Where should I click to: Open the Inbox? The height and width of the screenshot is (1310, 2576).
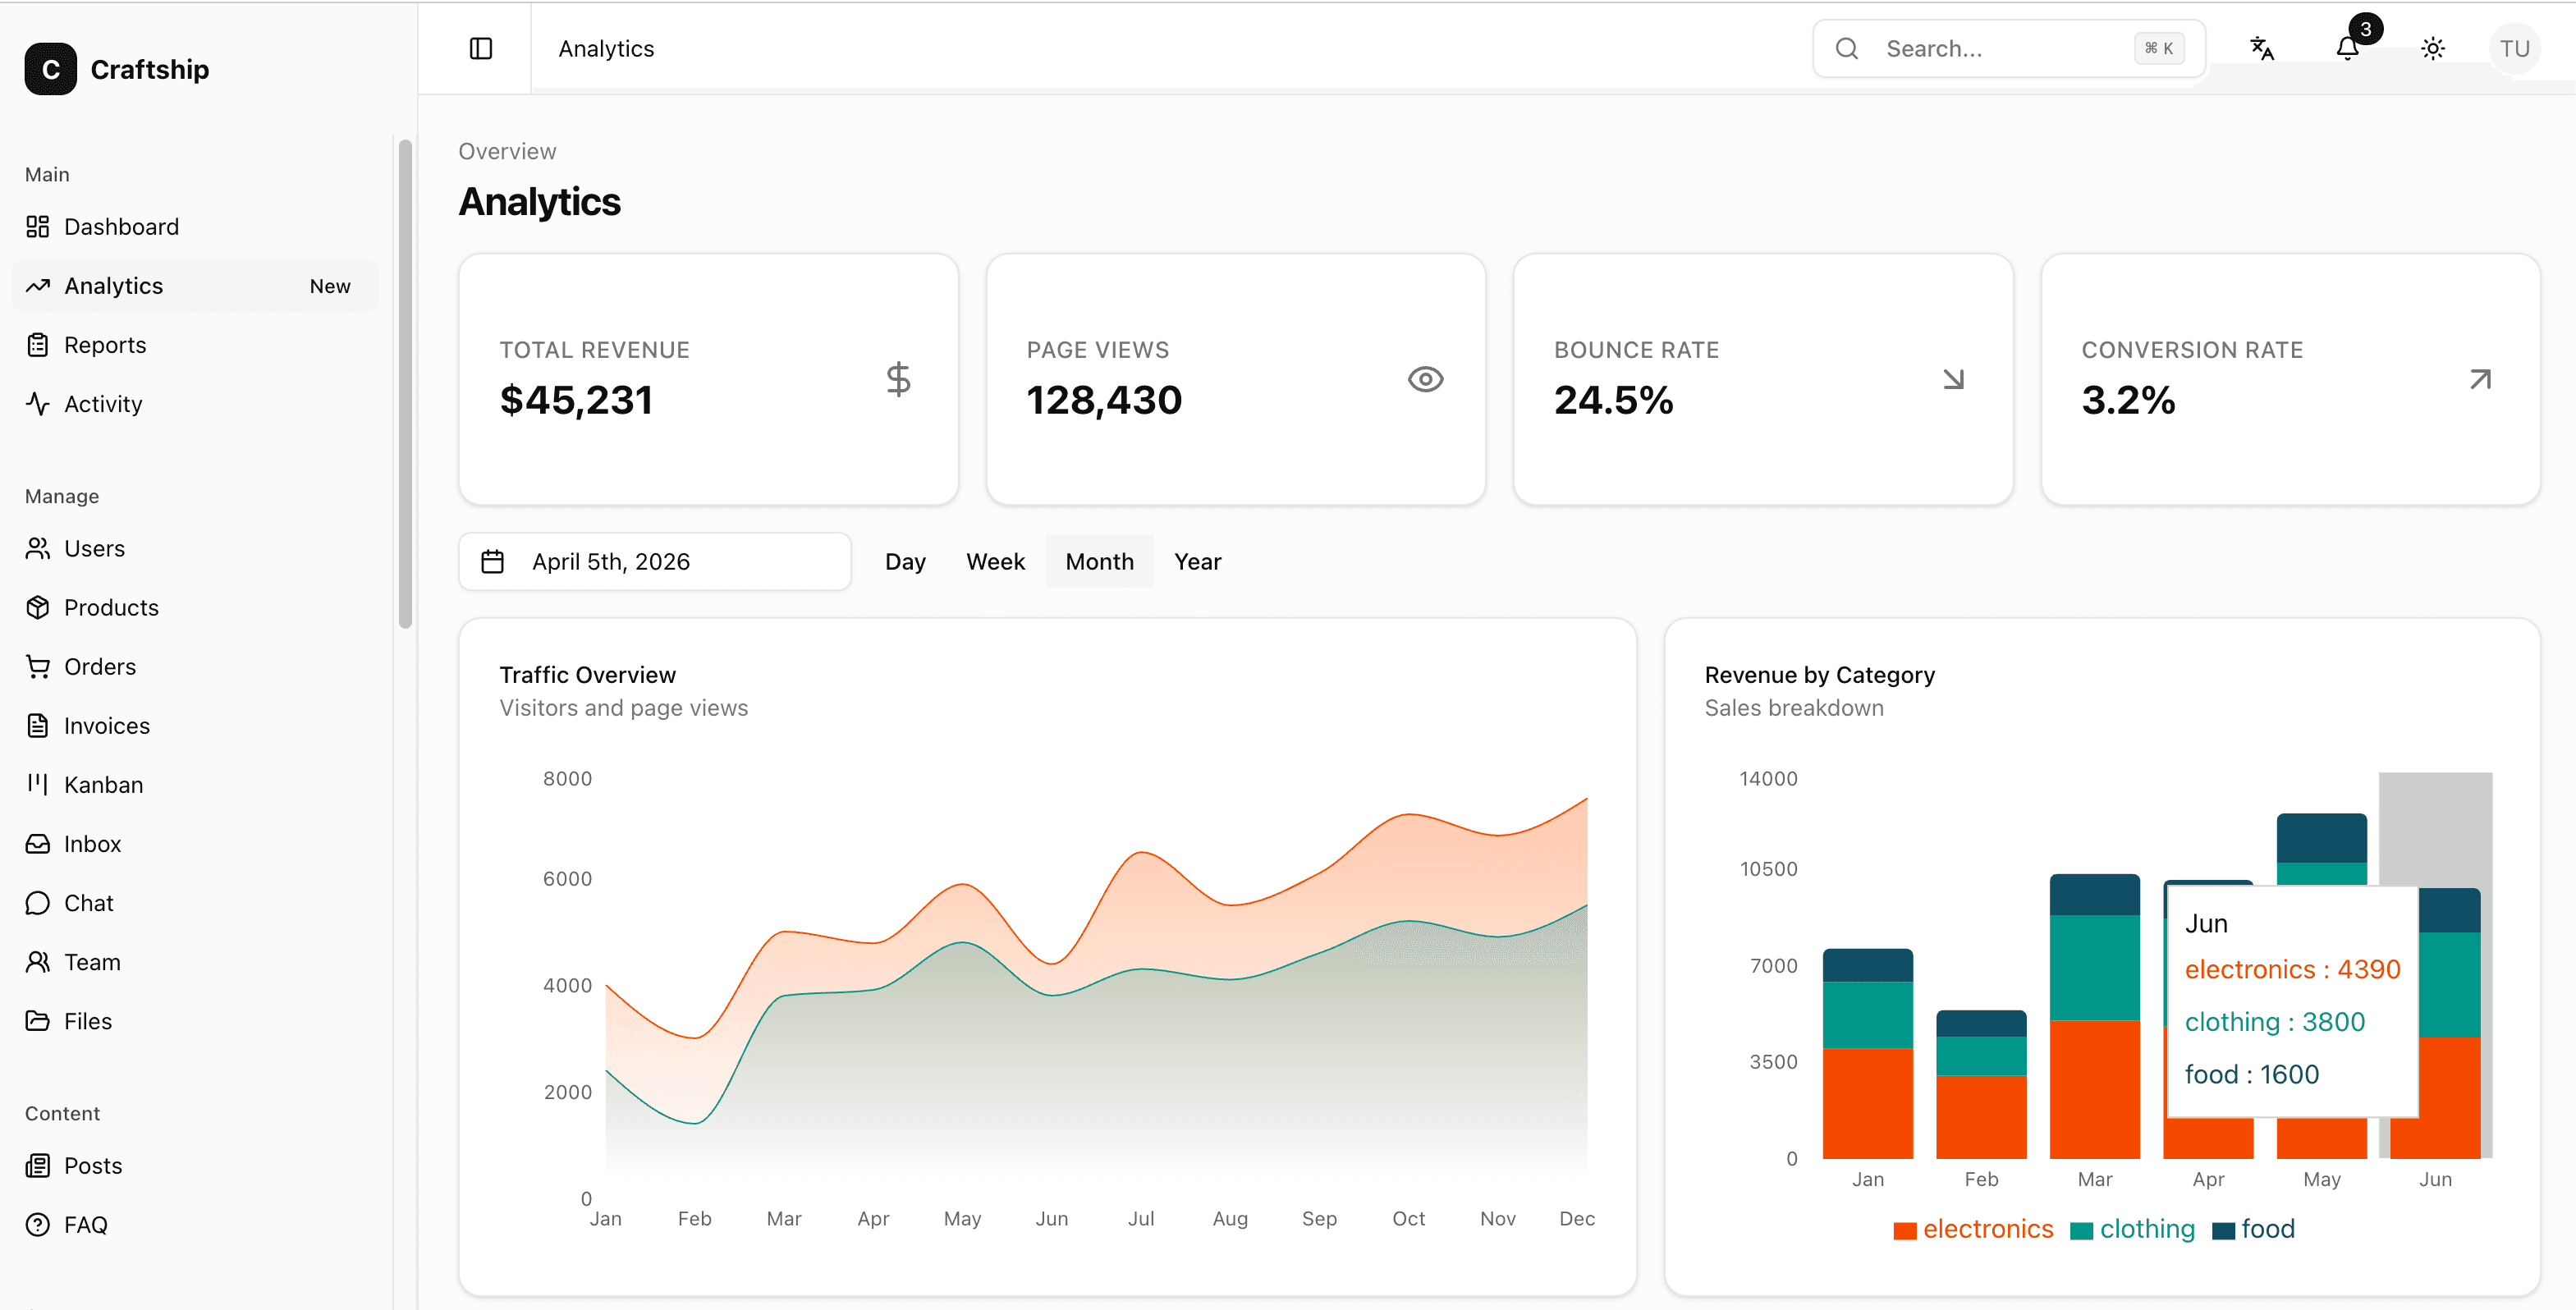(x=92, y=843)
